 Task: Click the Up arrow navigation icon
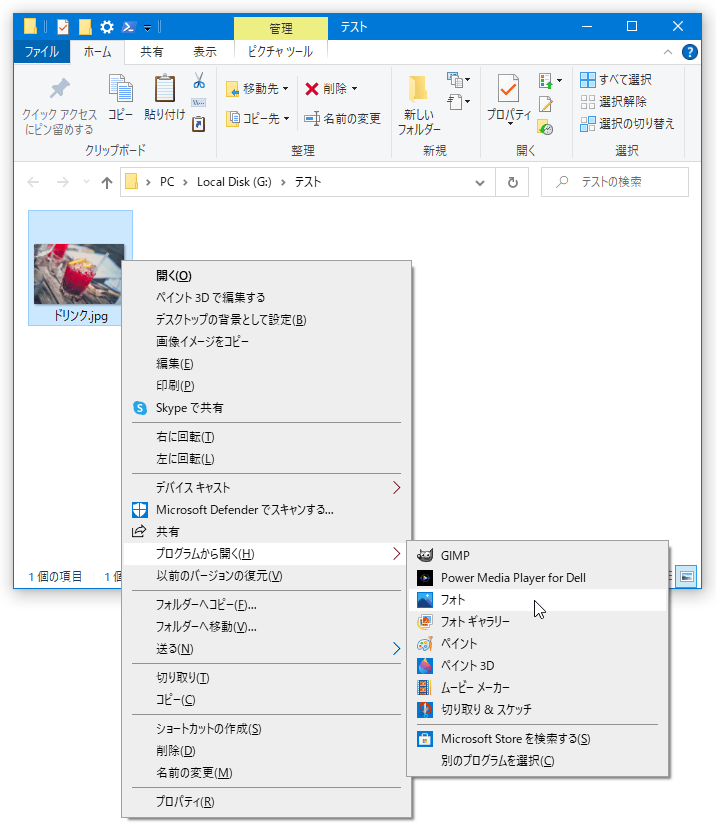pyautogui.click(x=107, y=183)
